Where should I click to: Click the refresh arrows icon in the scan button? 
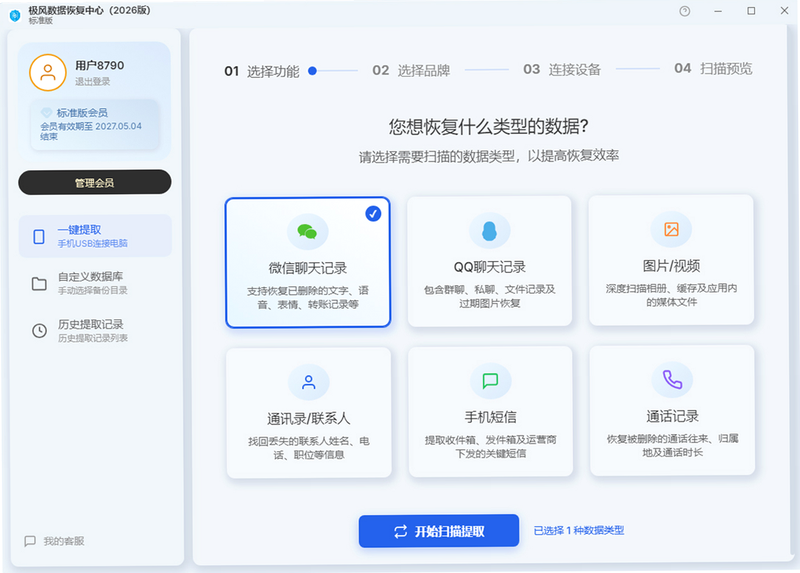tap(401, 532)
